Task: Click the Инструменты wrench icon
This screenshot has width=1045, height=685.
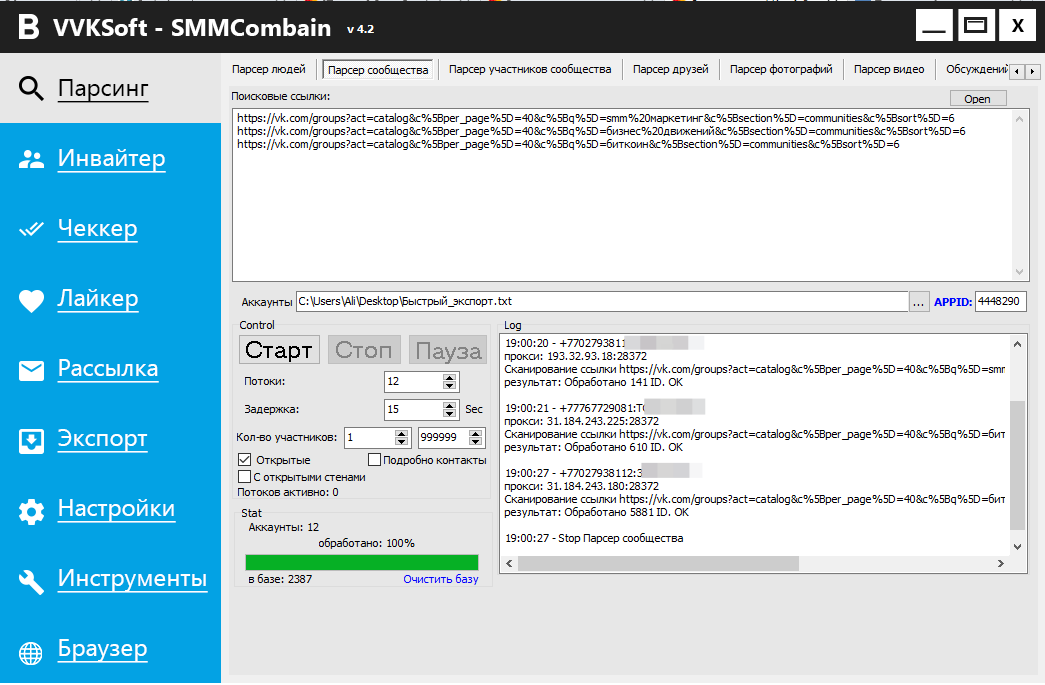Action: coord(31,581)
